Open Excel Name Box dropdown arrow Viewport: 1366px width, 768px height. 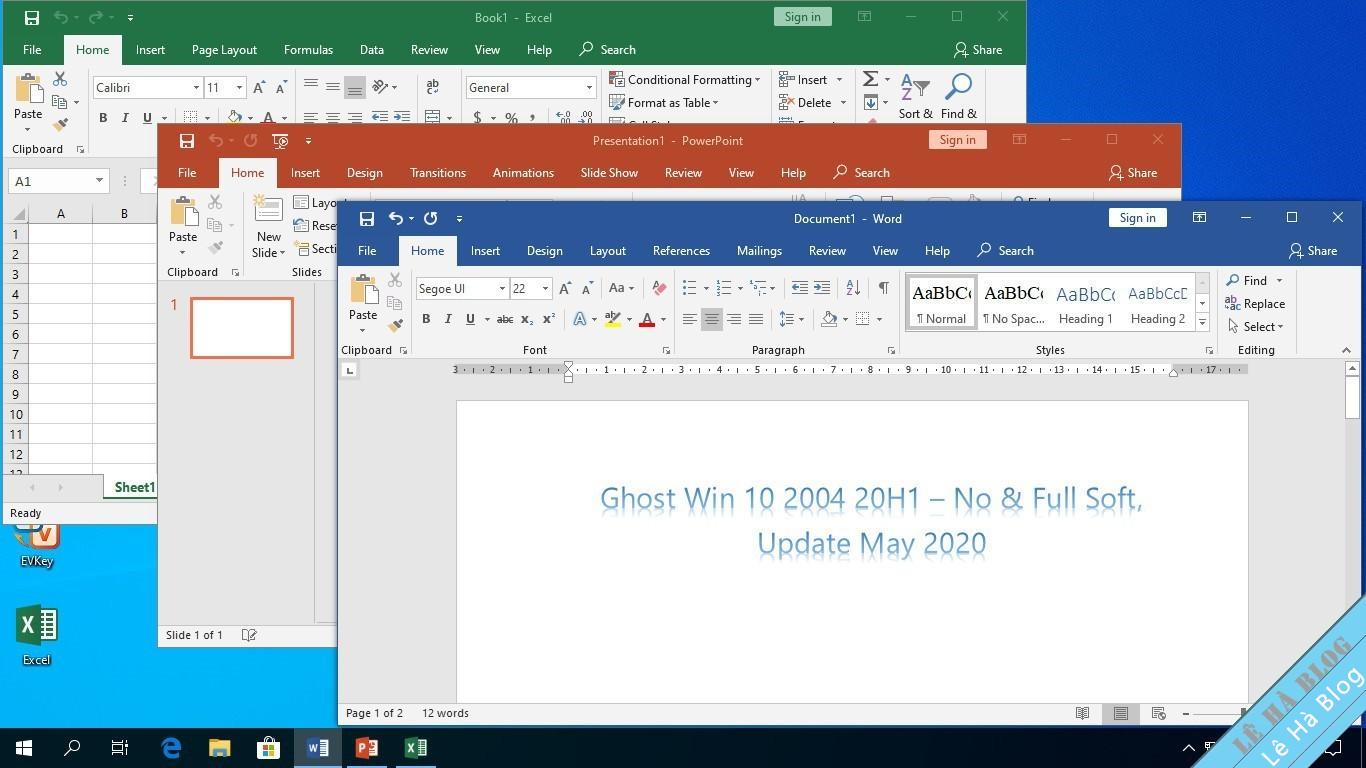click(x=99, y=181)
